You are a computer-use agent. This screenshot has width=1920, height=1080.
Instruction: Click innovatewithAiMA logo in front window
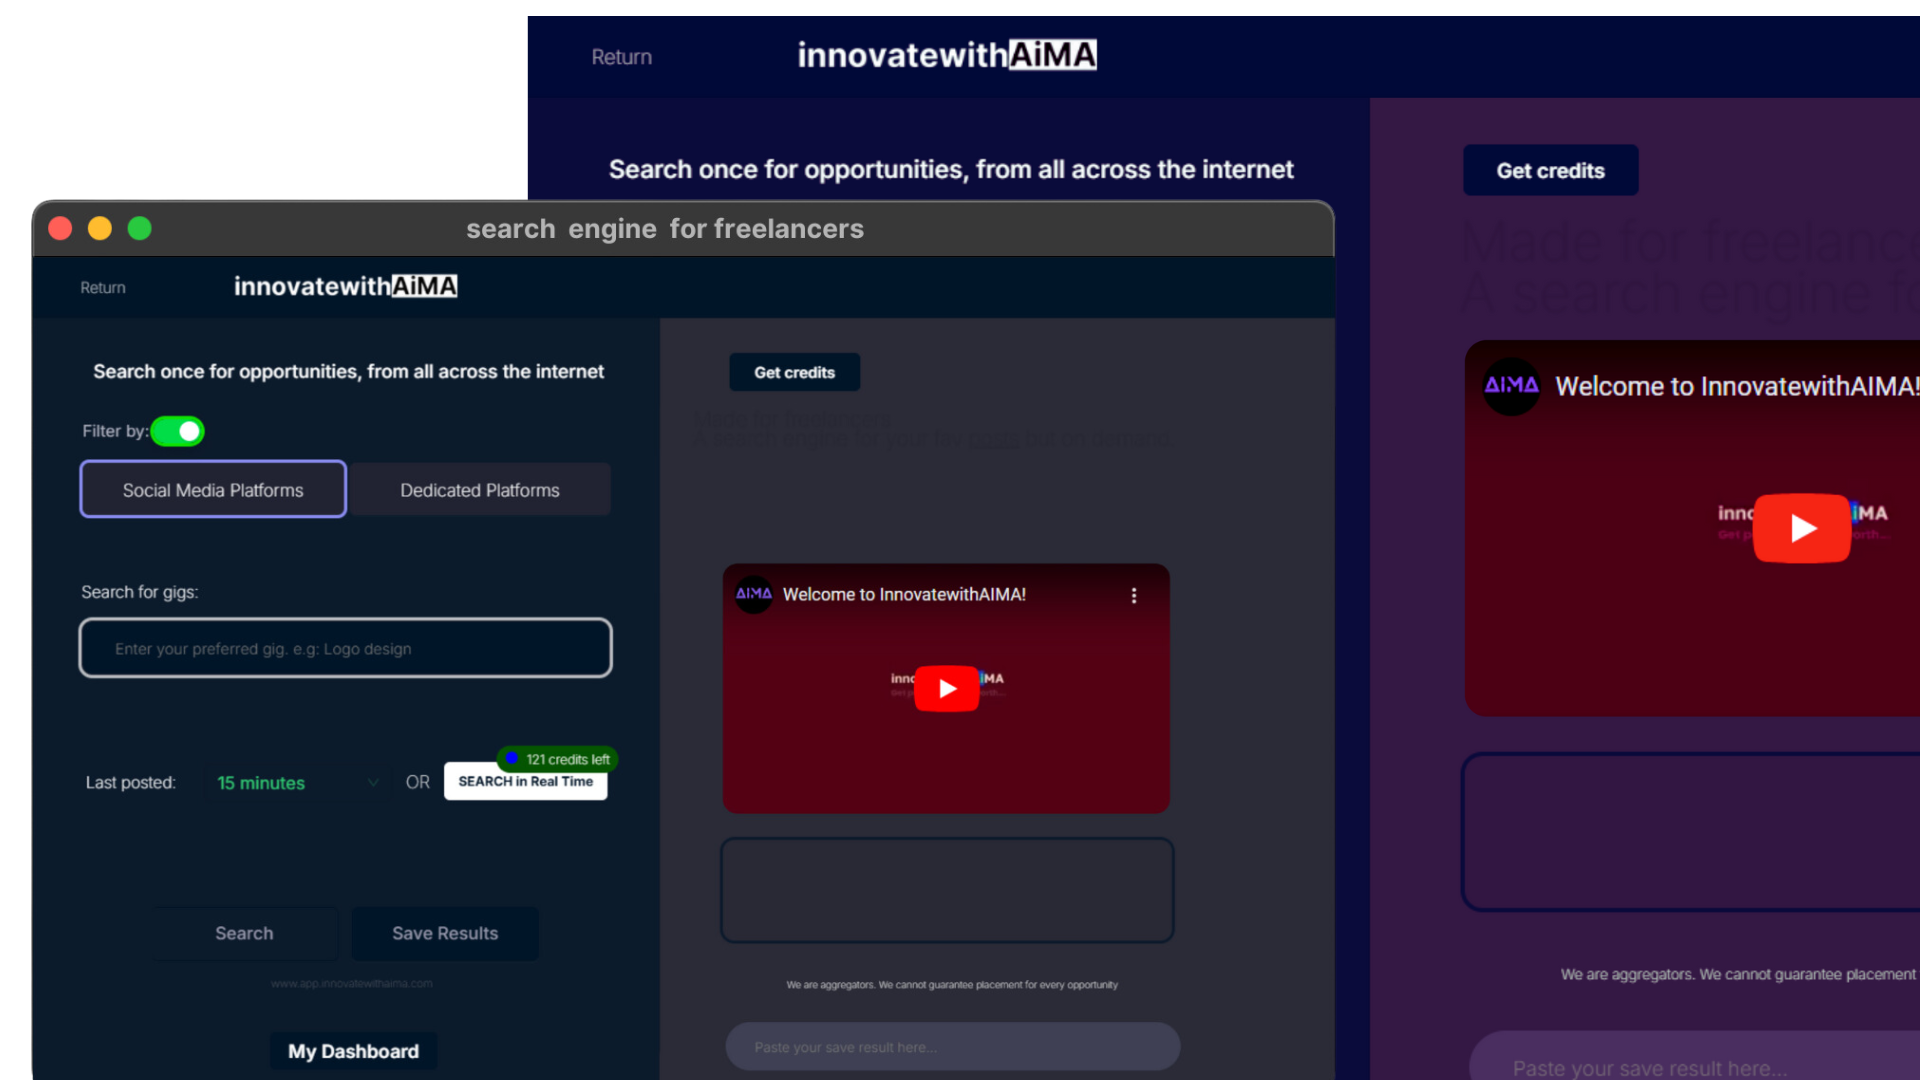tap(345, 287)
